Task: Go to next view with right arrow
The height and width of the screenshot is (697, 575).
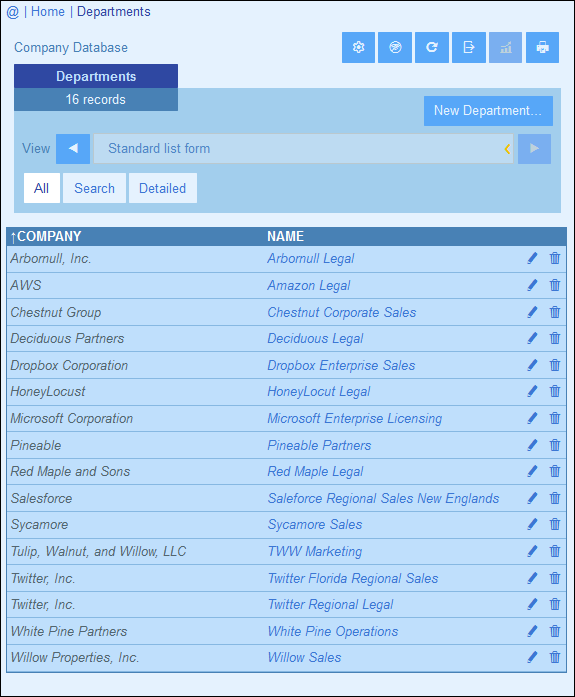Action: click(x=535, y=148)
